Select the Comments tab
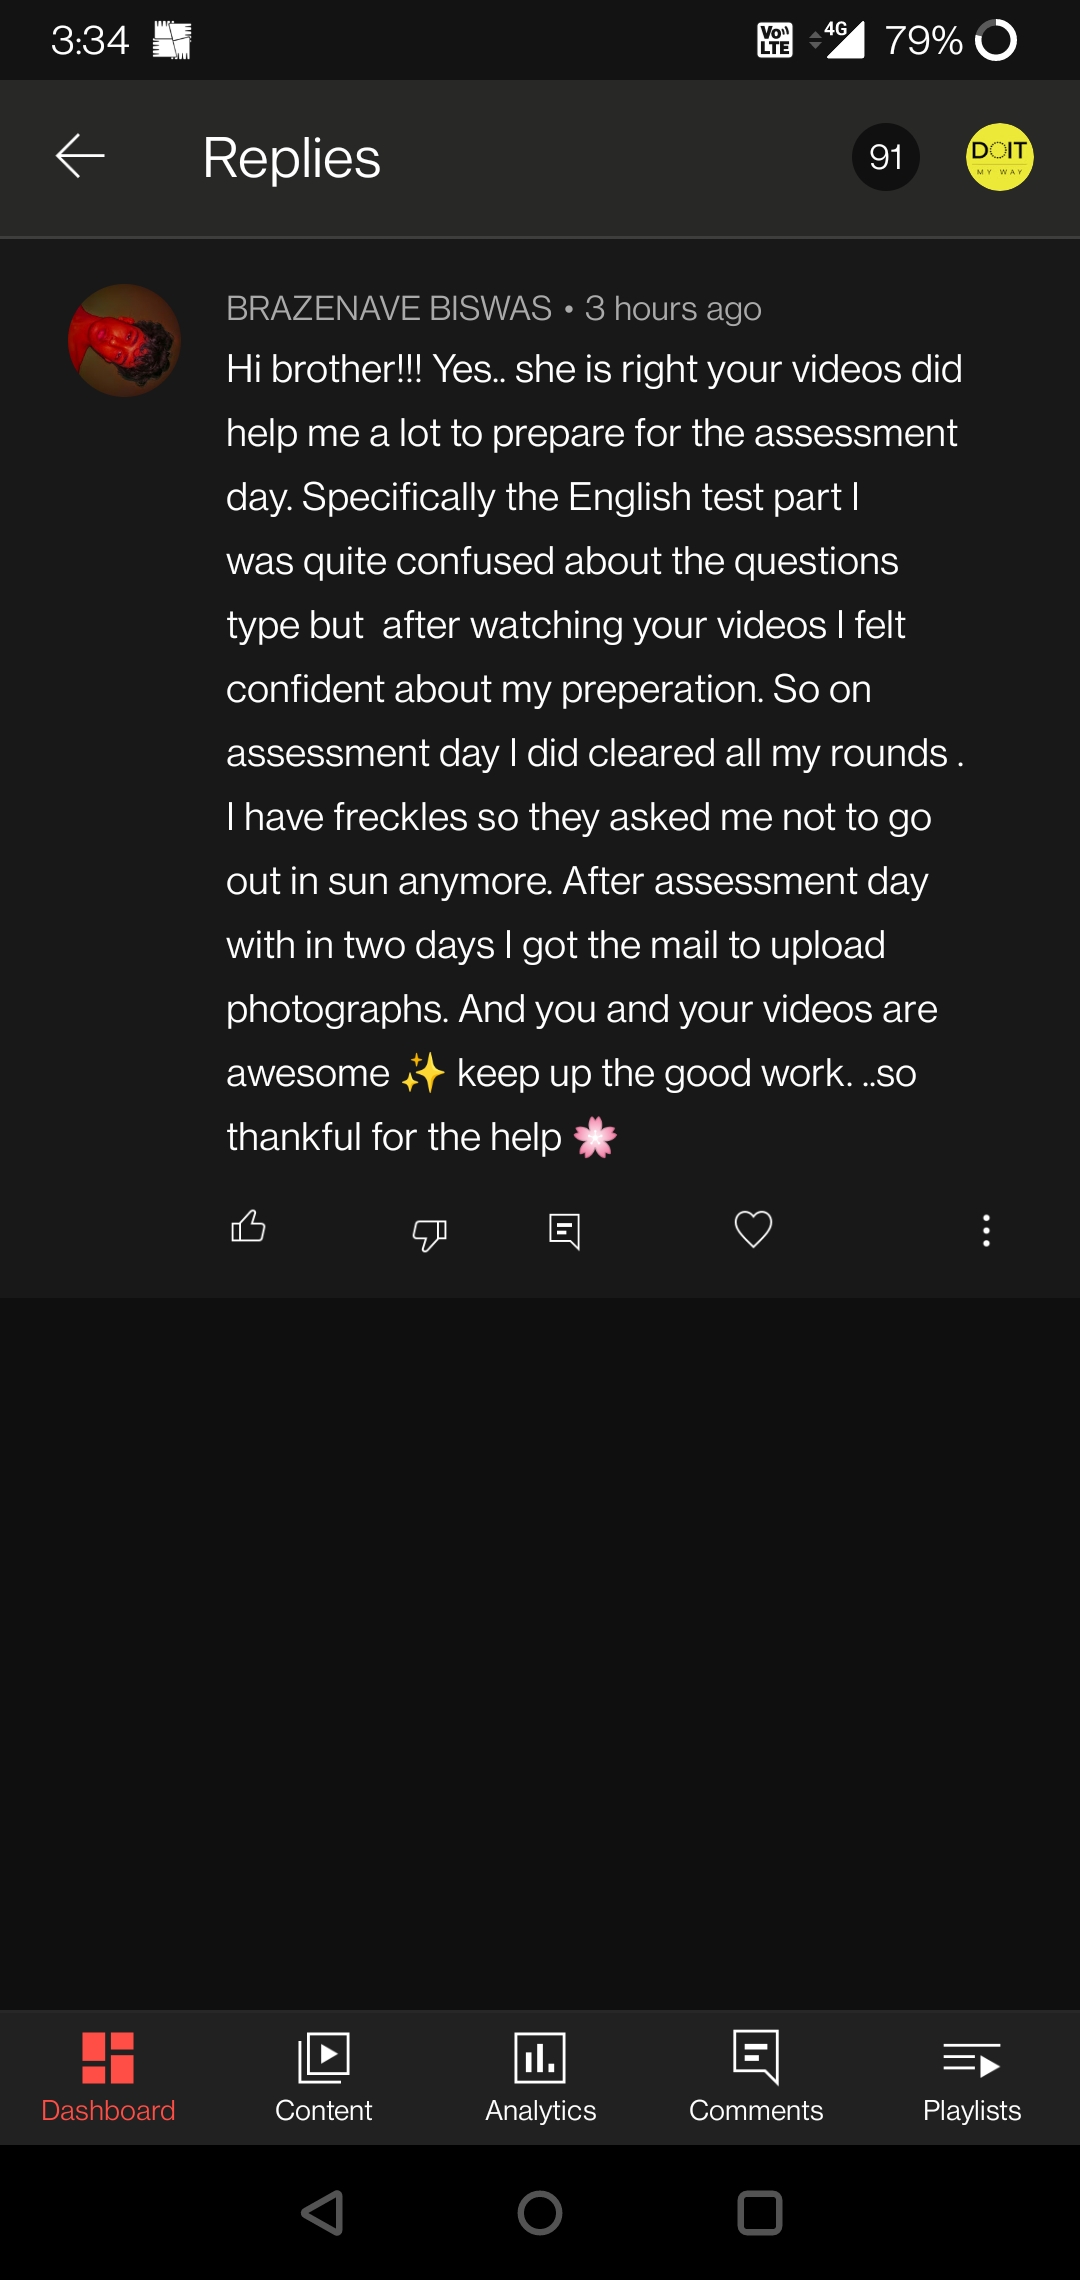The width and height of the screenshot is (1080, 2280). click(756, 2076)
